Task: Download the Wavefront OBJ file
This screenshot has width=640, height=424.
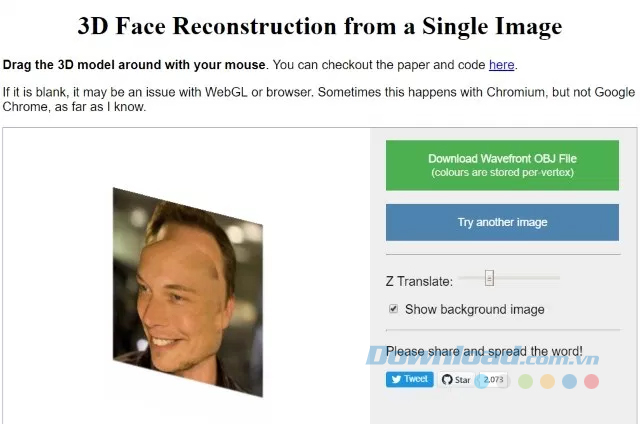Action: 502,165
